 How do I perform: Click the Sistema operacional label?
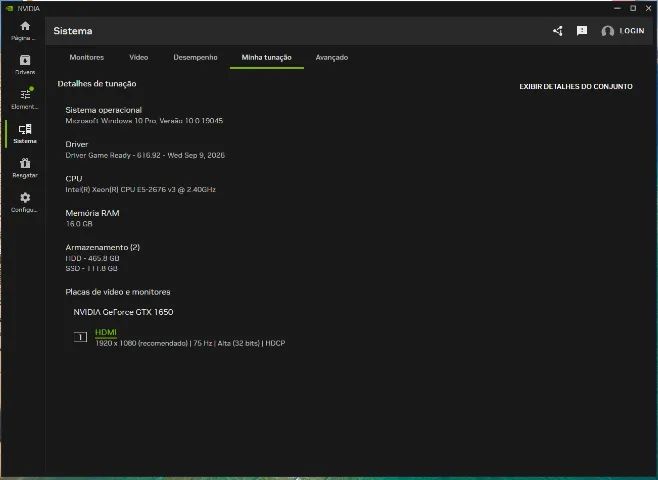[x=104, y=110]
